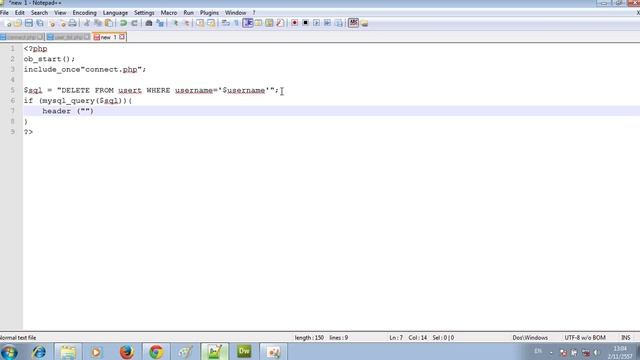
Task: Click the Stop Recording macro icon
Action: tap(305, 23)
